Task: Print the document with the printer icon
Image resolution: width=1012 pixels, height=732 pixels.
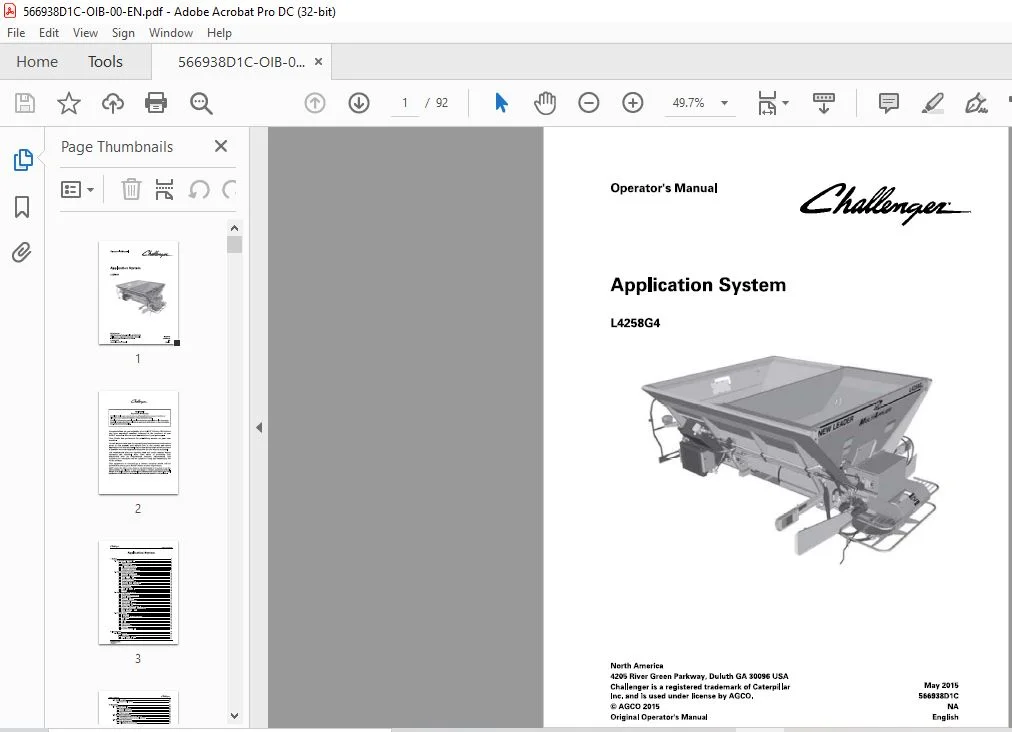Action: [x=156, y=103]
